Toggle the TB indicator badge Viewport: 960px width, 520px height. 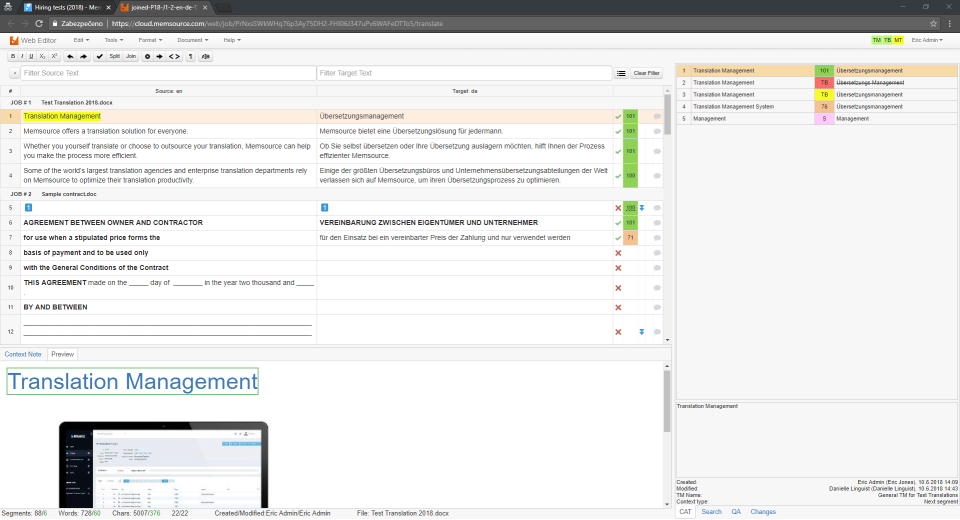(888, 40)
